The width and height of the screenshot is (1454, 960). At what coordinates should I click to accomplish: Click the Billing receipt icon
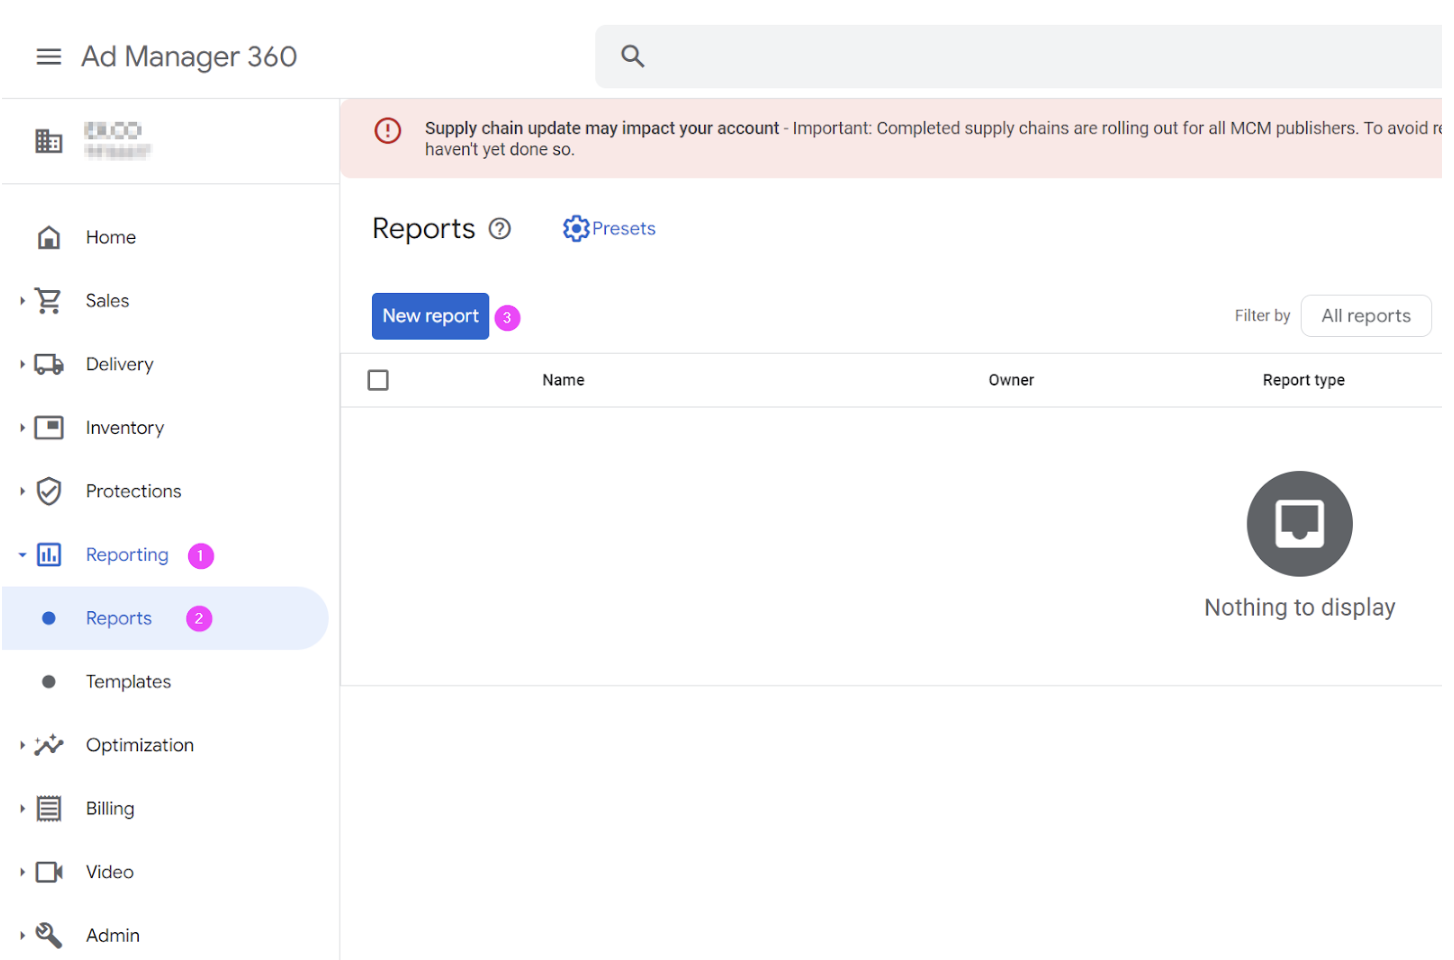tap(49, 809)
